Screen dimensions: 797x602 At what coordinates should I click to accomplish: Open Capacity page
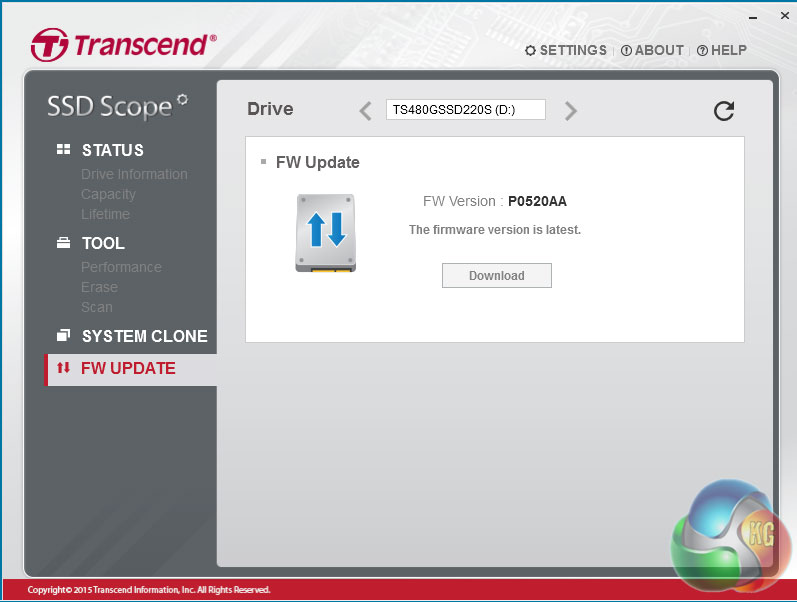108,194
